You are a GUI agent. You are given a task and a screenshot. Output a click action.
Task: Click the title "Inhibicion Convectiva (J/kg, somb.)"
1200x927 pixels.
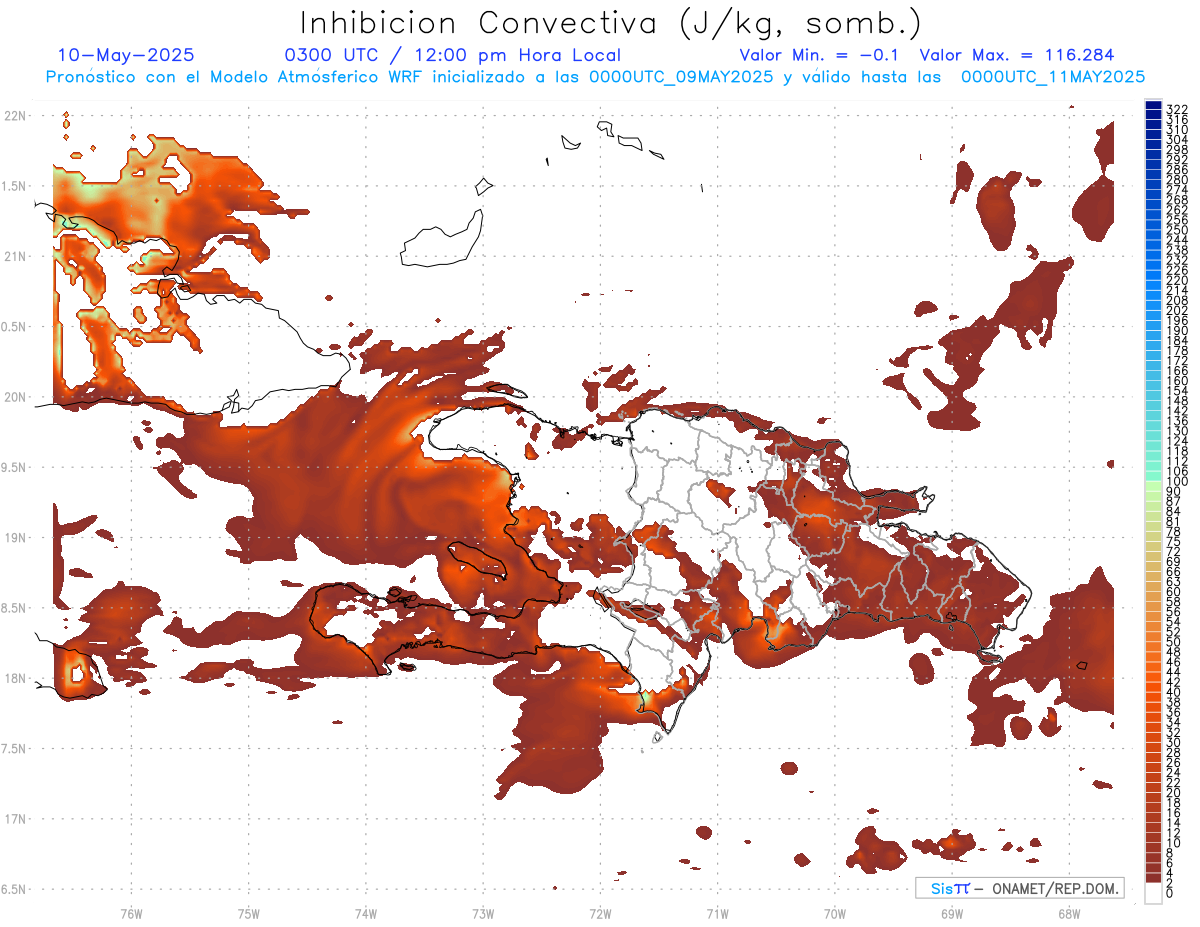[611, 23]
